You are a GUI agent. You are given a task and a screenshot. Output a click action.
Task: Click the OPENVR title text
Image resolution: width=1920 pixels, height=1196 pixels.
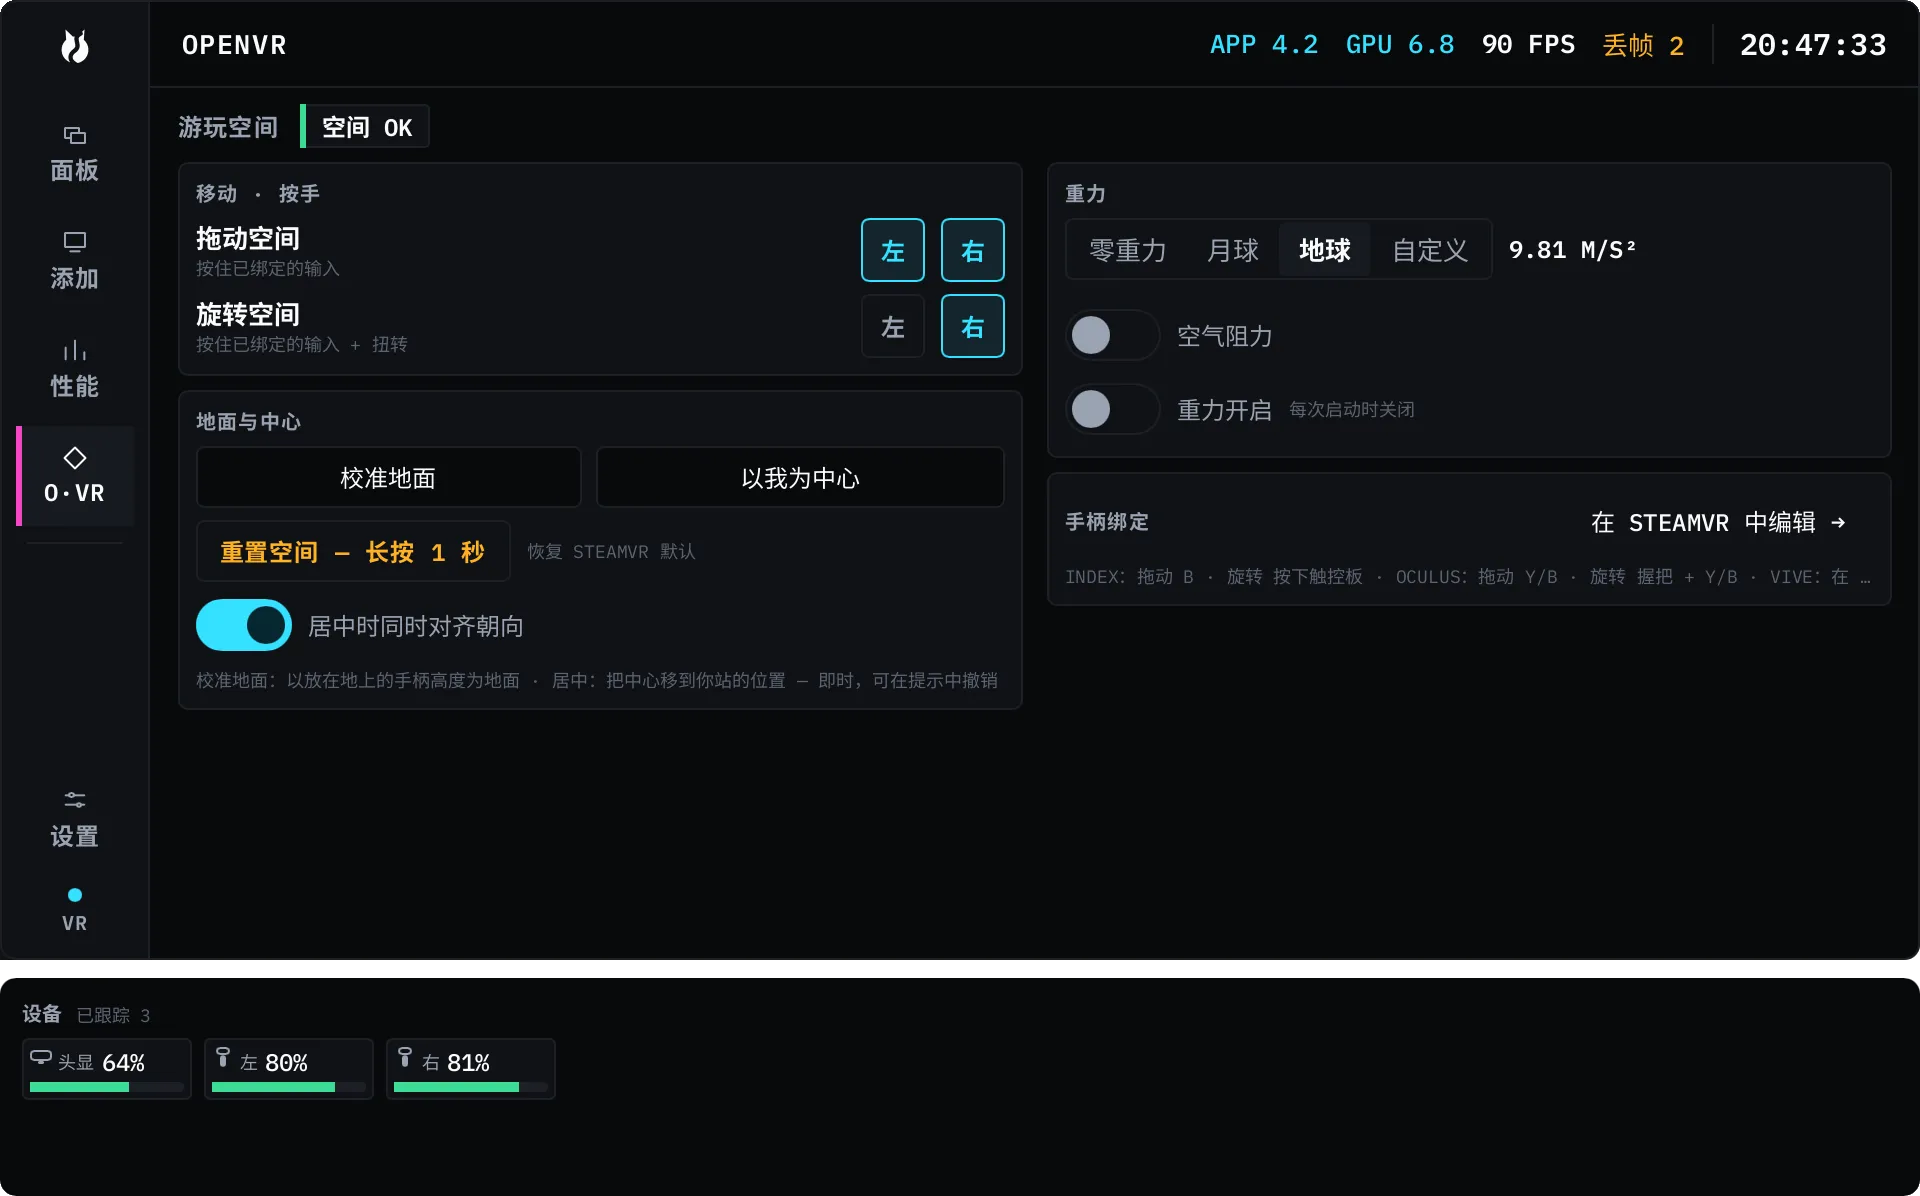(234, 45)
